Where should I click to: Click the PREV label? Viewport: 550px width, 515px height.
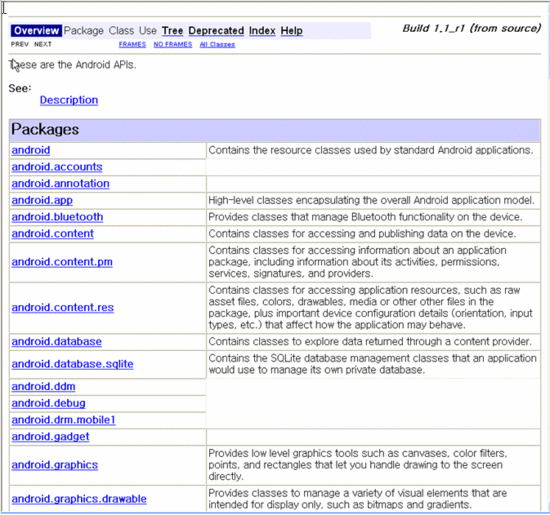[x=20, y=44]
